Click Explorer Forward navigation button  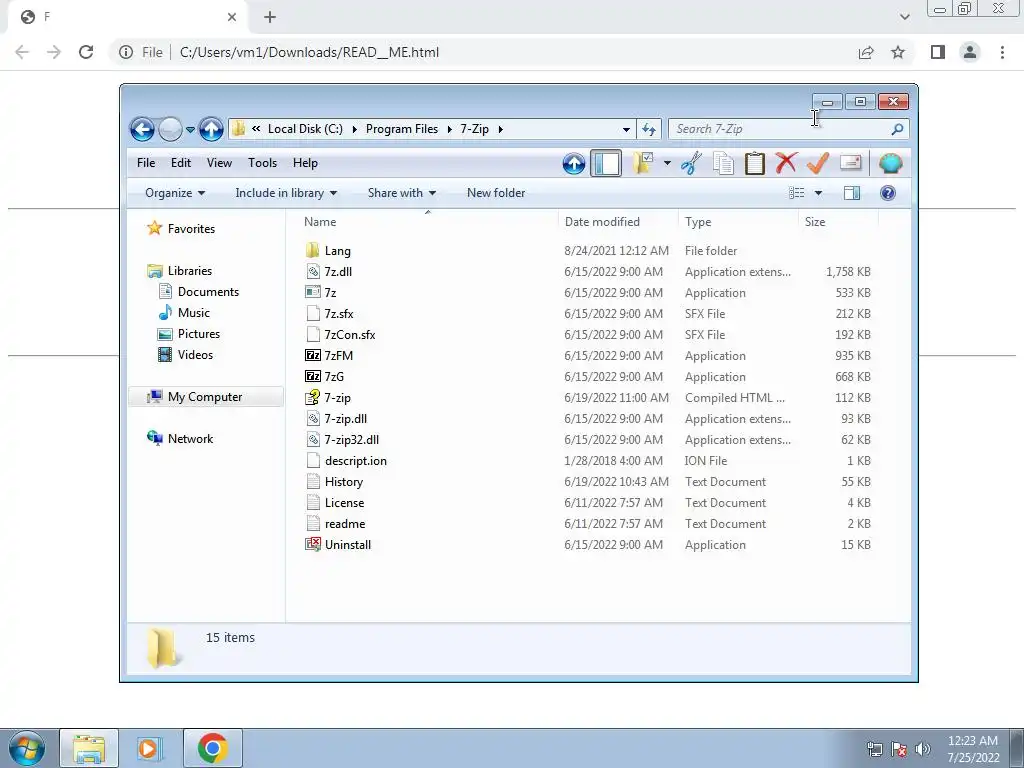pos(170,129)
